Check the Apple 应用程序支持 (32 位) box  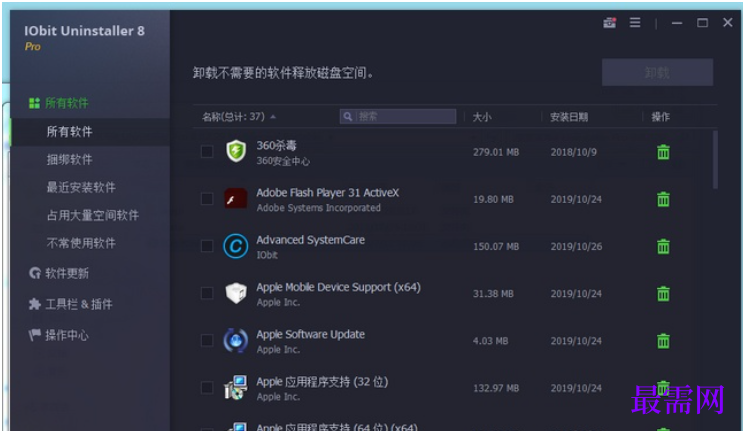pos(207,387)
